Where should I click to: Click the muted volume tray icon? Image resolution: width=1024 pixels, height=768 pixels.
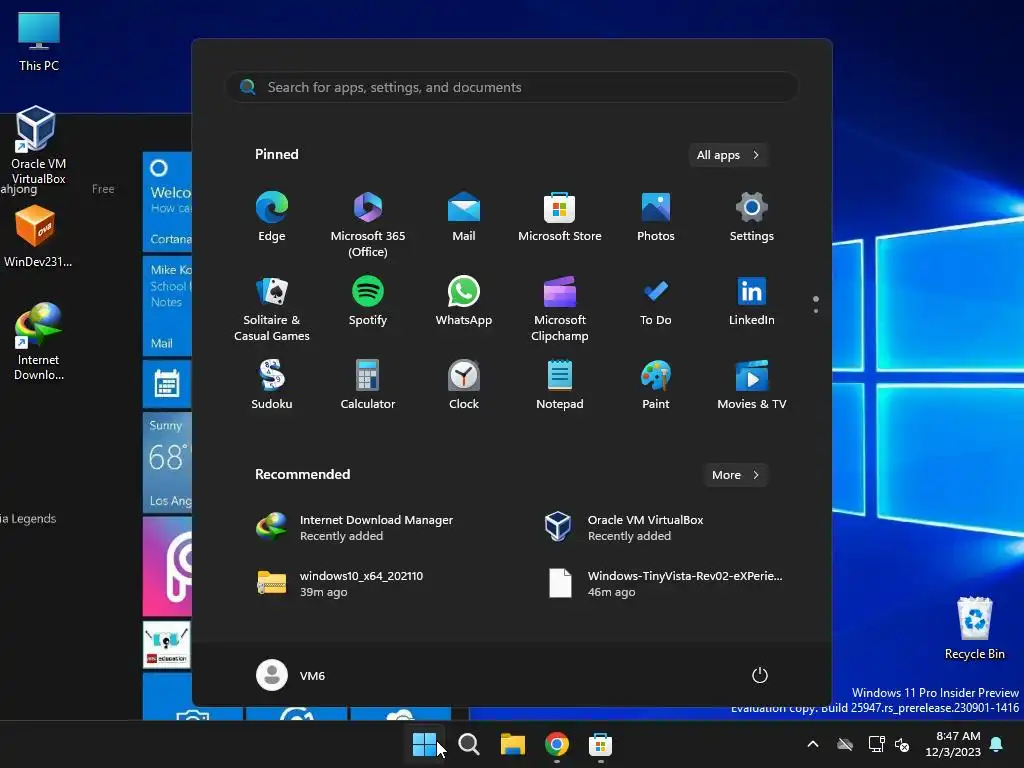tap(903, 744)
